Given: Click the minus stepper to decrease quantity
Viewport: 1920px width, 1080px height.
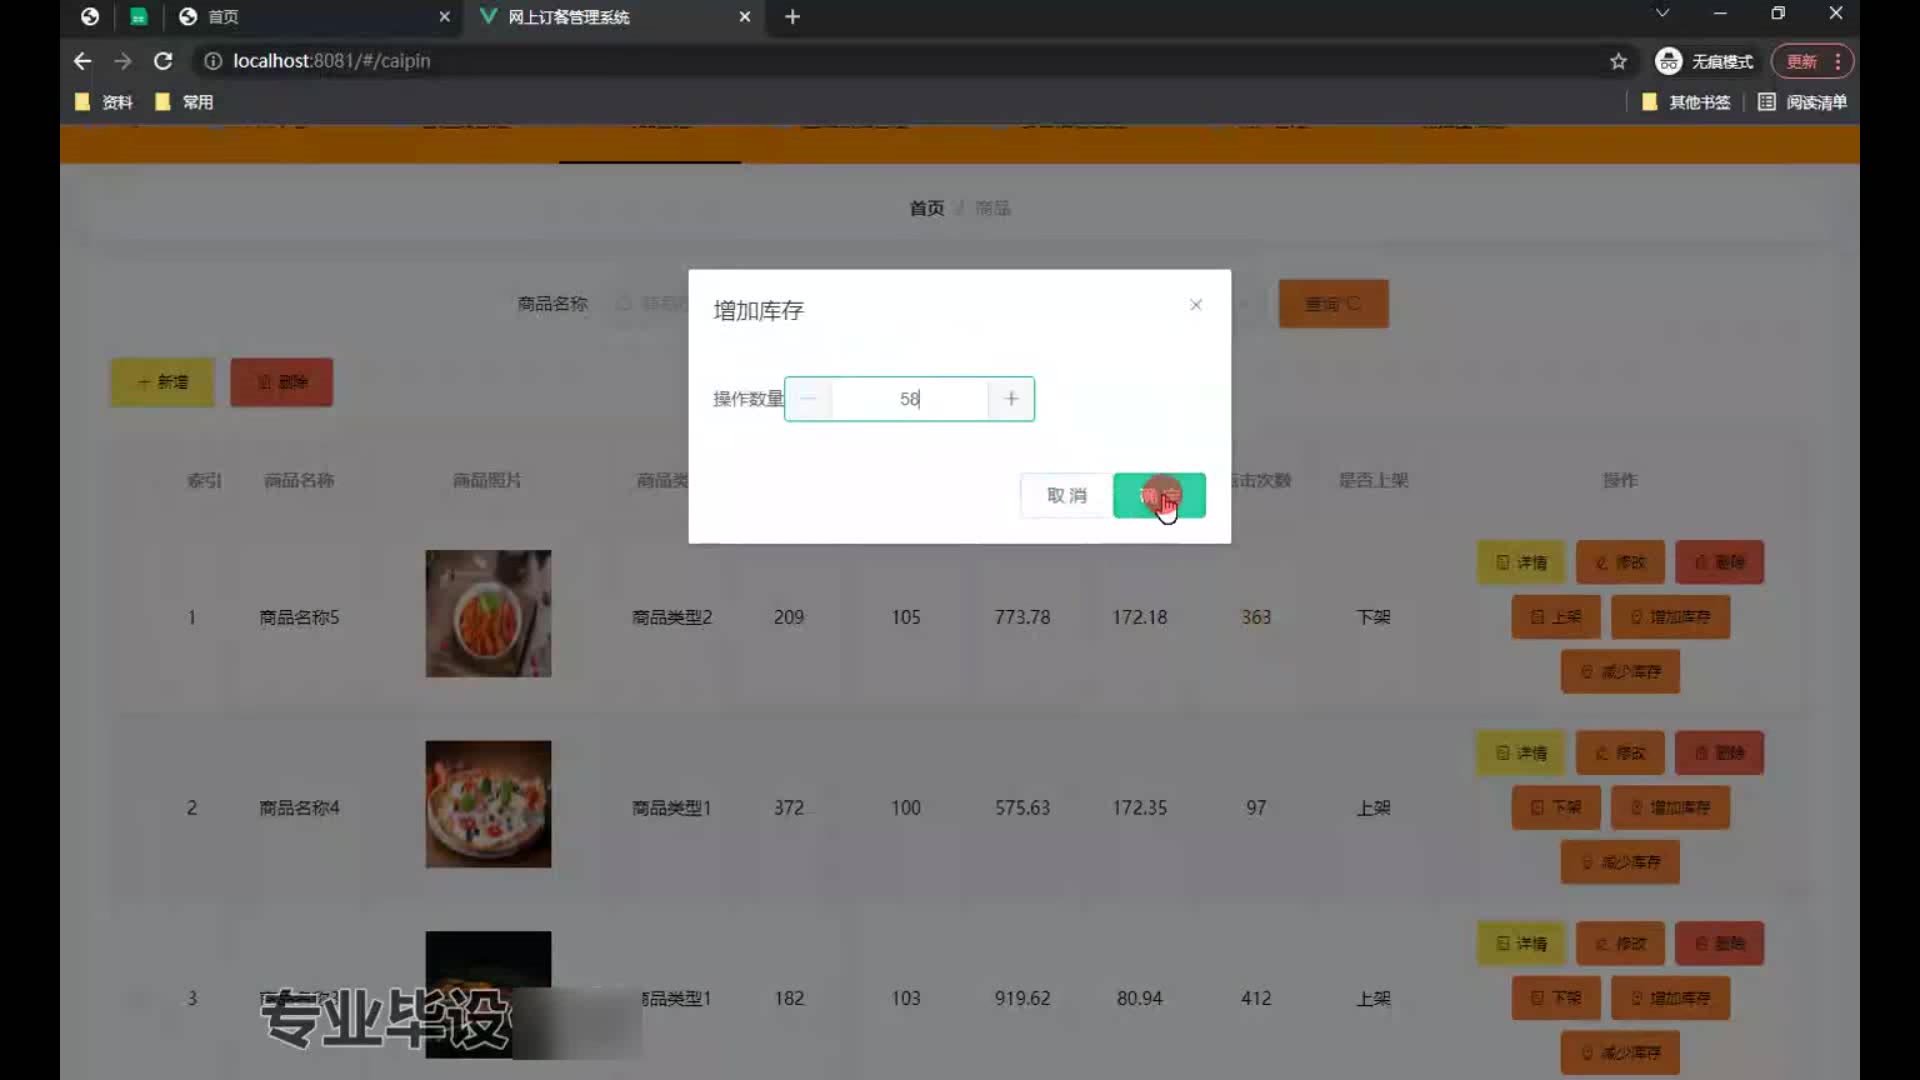Looking at the screenshot, I should click(808, 399).
